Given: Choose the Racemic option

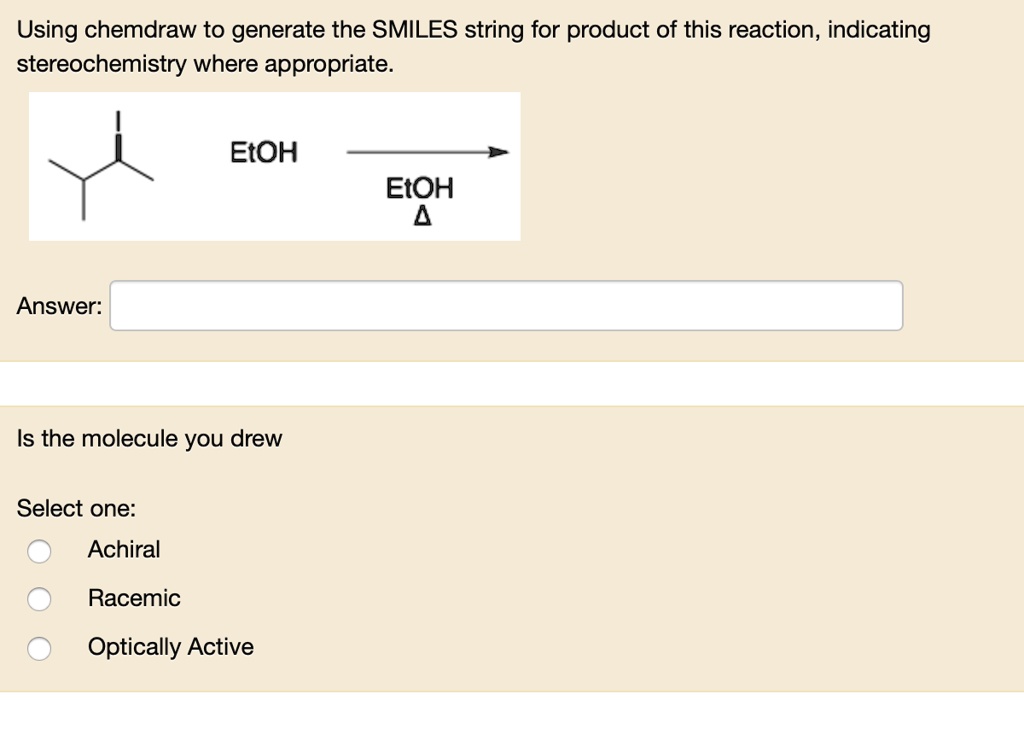Looking at the screenshot, I should (40, 599).
